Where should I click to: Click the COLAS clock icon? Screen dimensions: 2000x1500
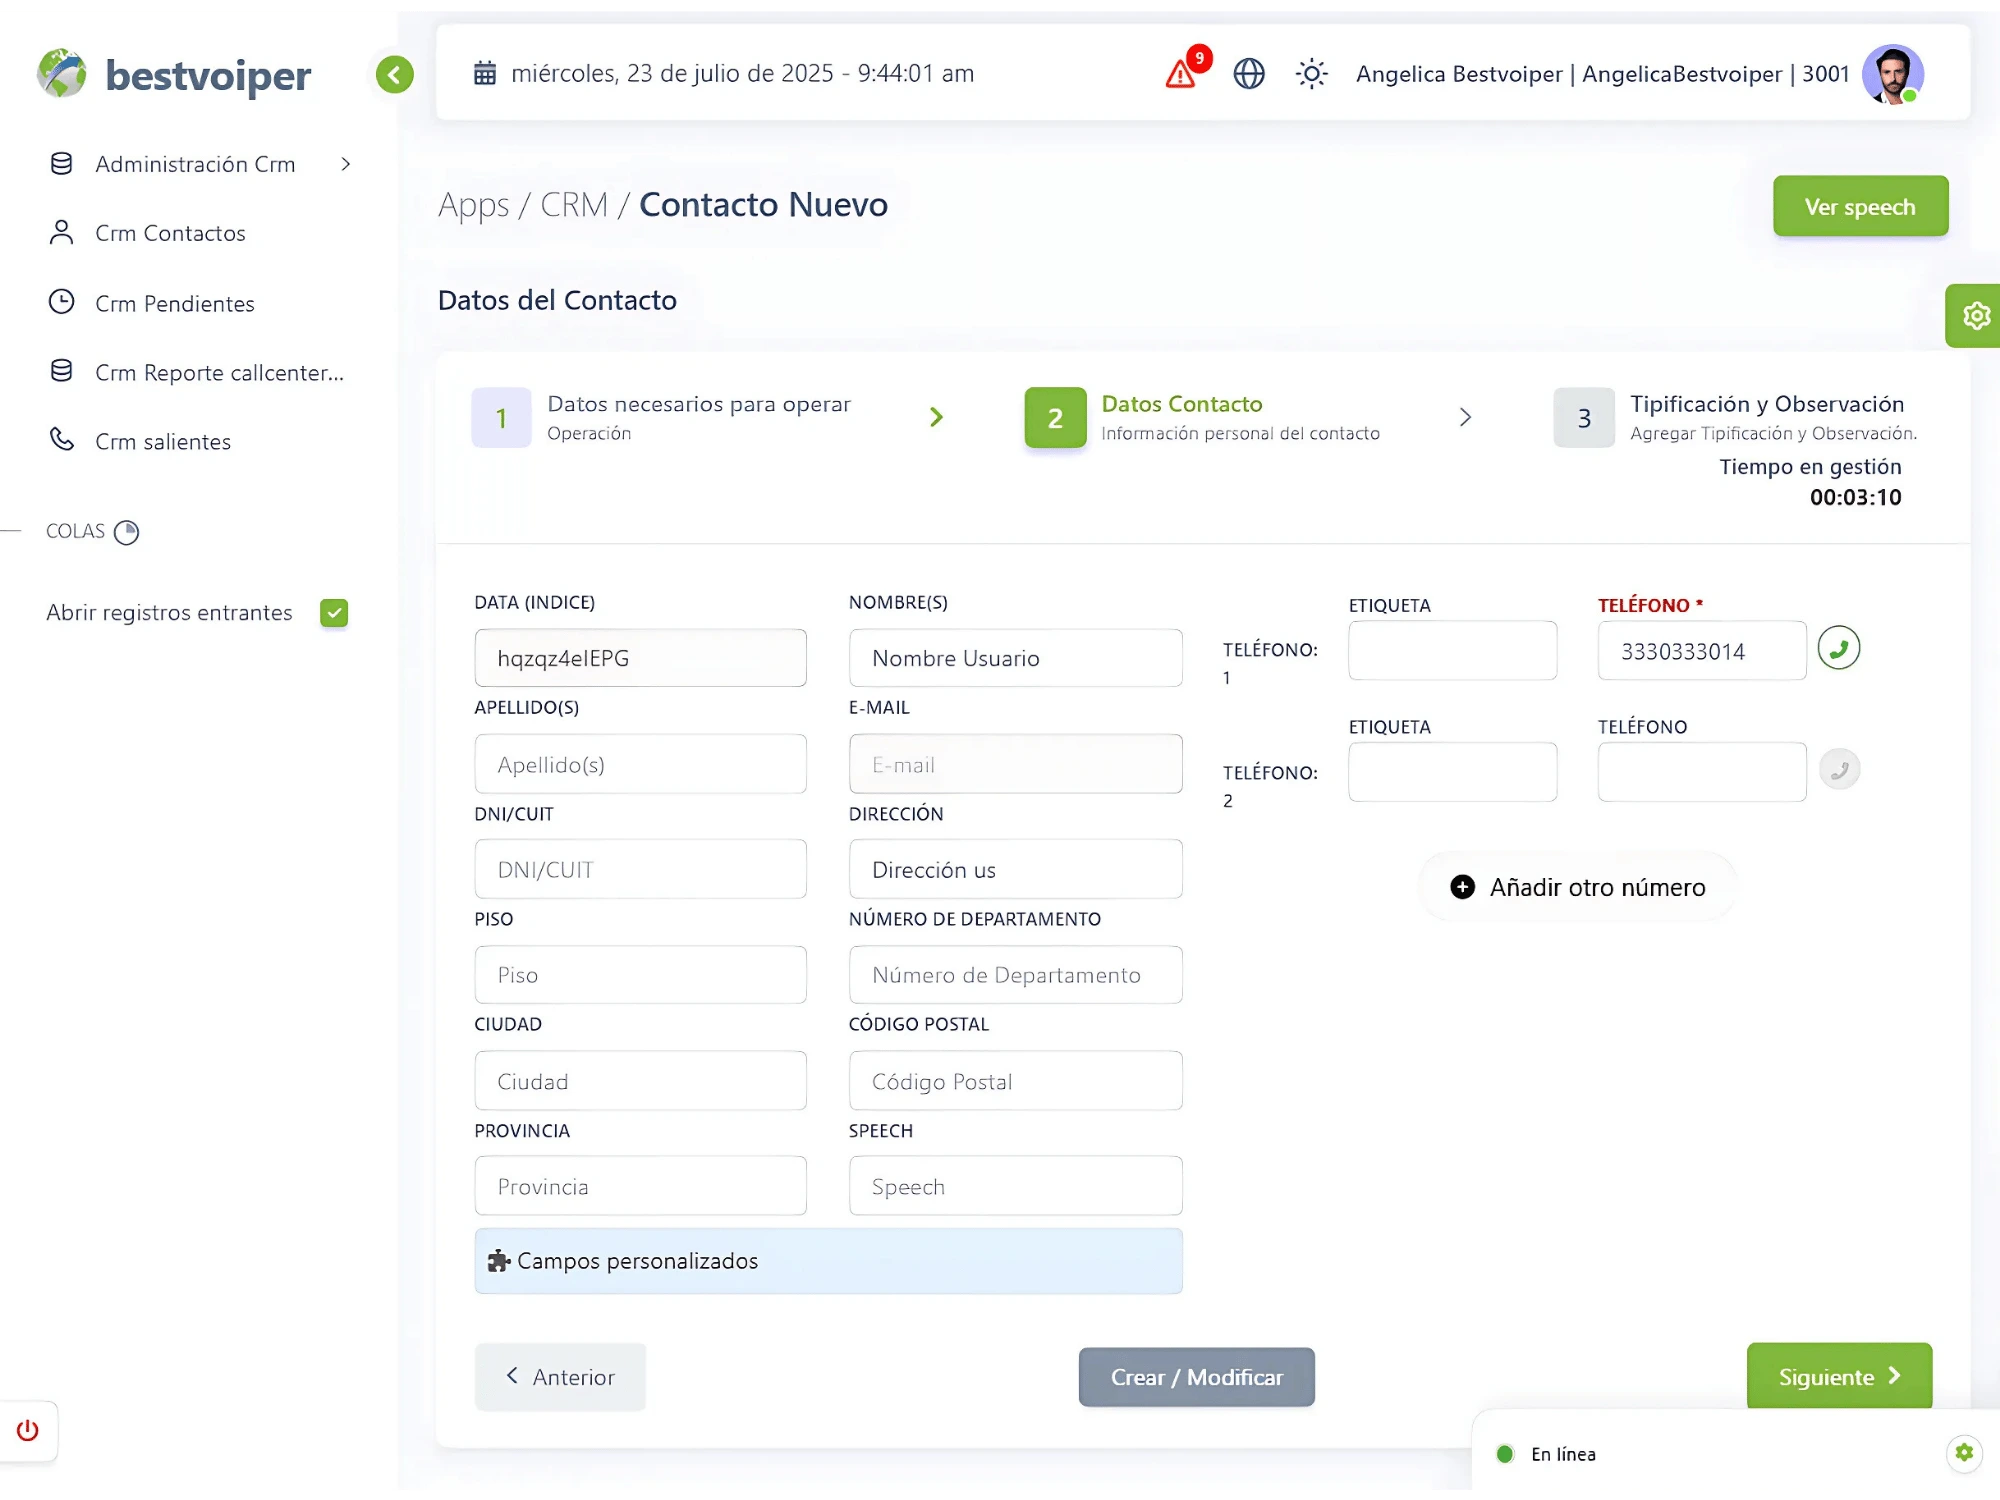coord(127,532)
